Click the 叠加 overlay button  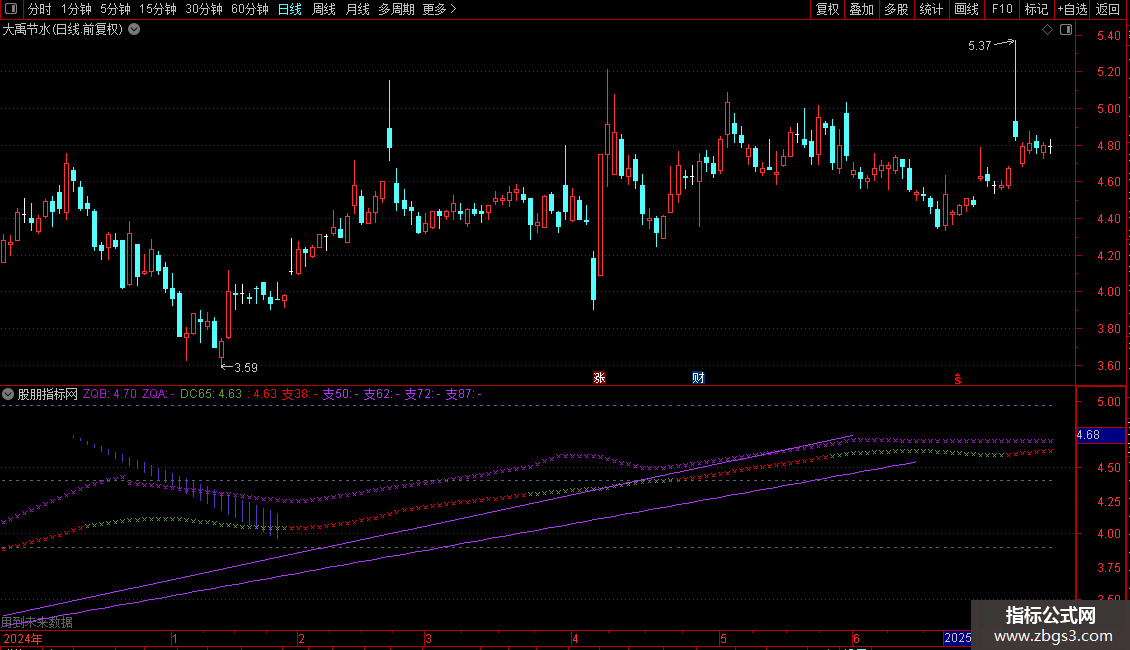click(862, 9)
